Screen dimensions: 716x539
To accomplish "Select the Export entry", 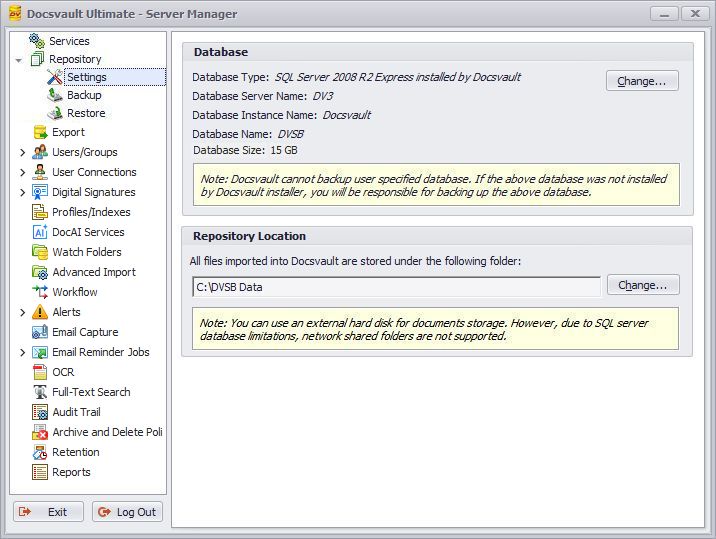I will 68,132.
